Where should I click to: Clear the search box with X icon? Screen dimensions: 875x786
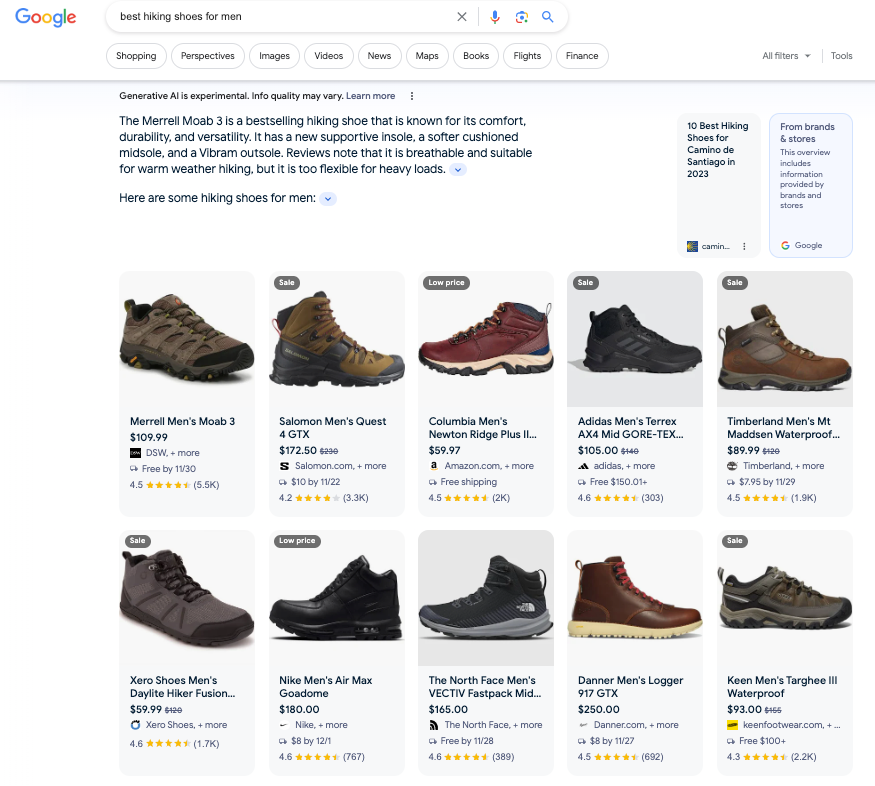(x=461, y=17)
